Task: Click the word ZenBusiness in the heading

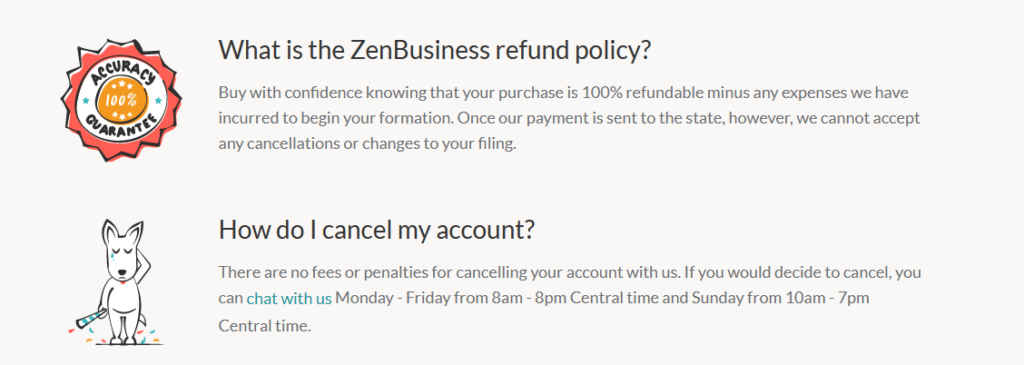Action: coord(421,50)
